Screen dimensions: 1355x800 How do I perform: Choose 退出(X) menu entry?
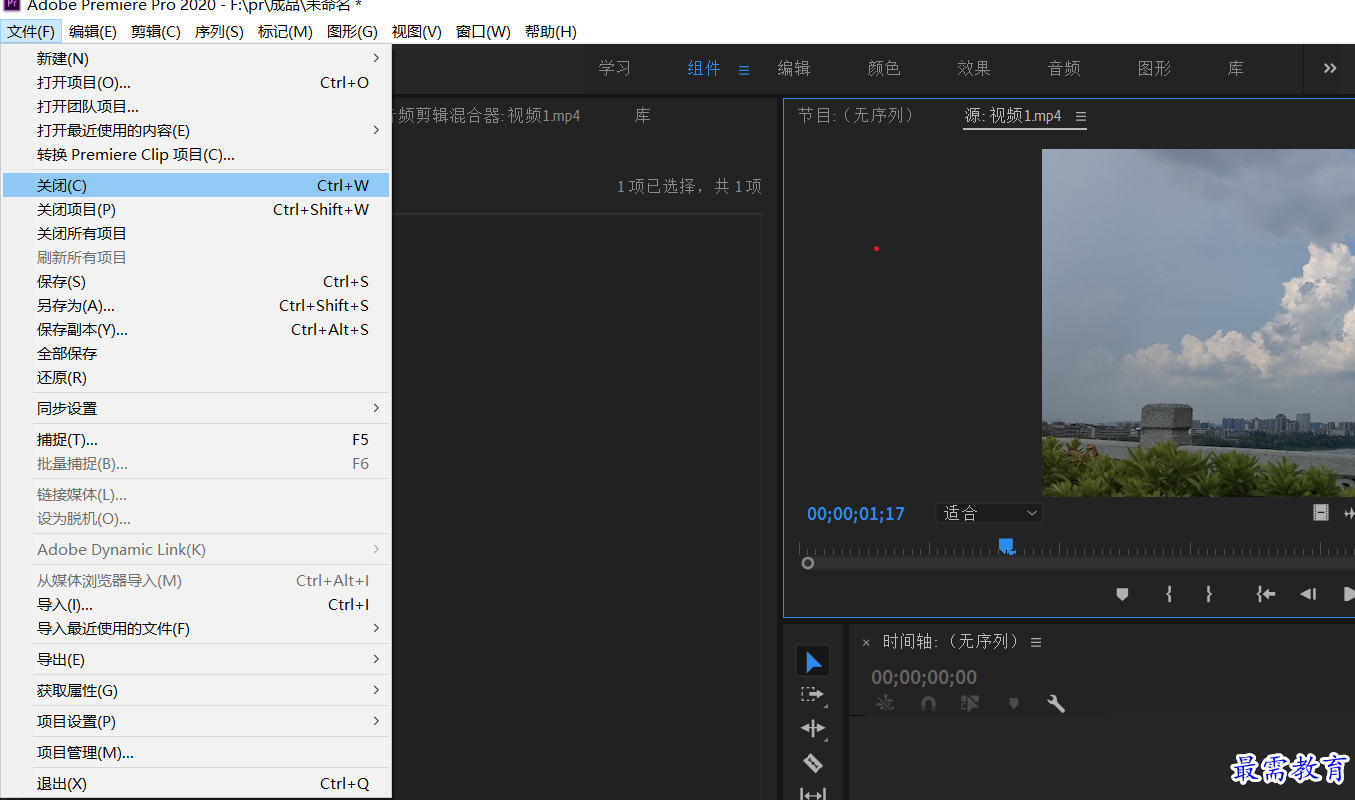coord(196,783)
